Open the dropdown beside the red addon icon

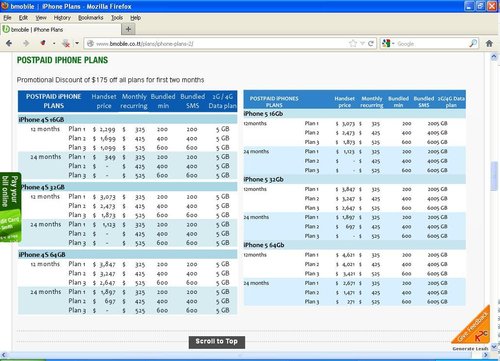(x=54, y=43)
